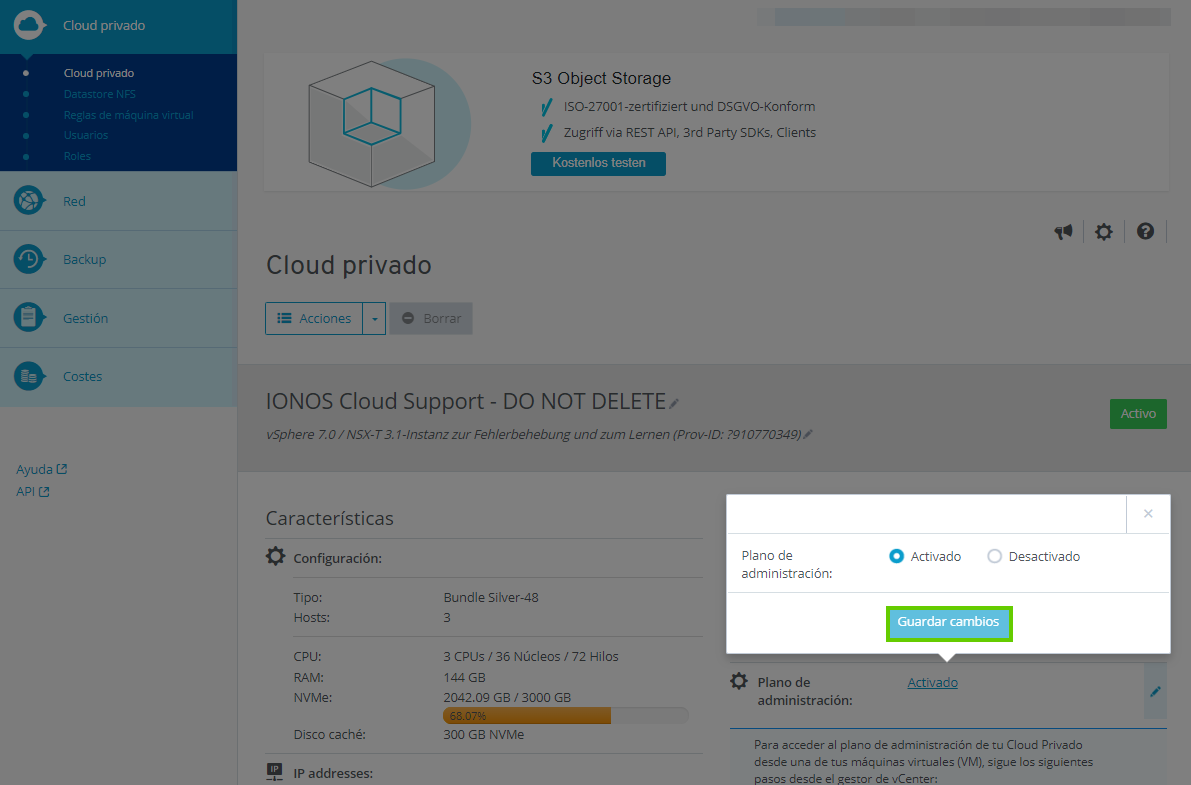The image size is (1191, 785).
Task: Click the Acciones button
Action: coord(314,318)
